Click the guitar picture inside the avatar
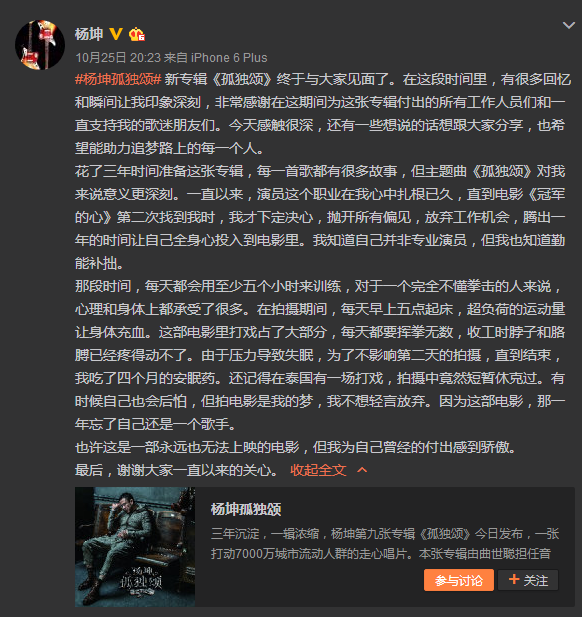This screenshot has width=582, height=617. pyautogui.click(x=38, y=45)
